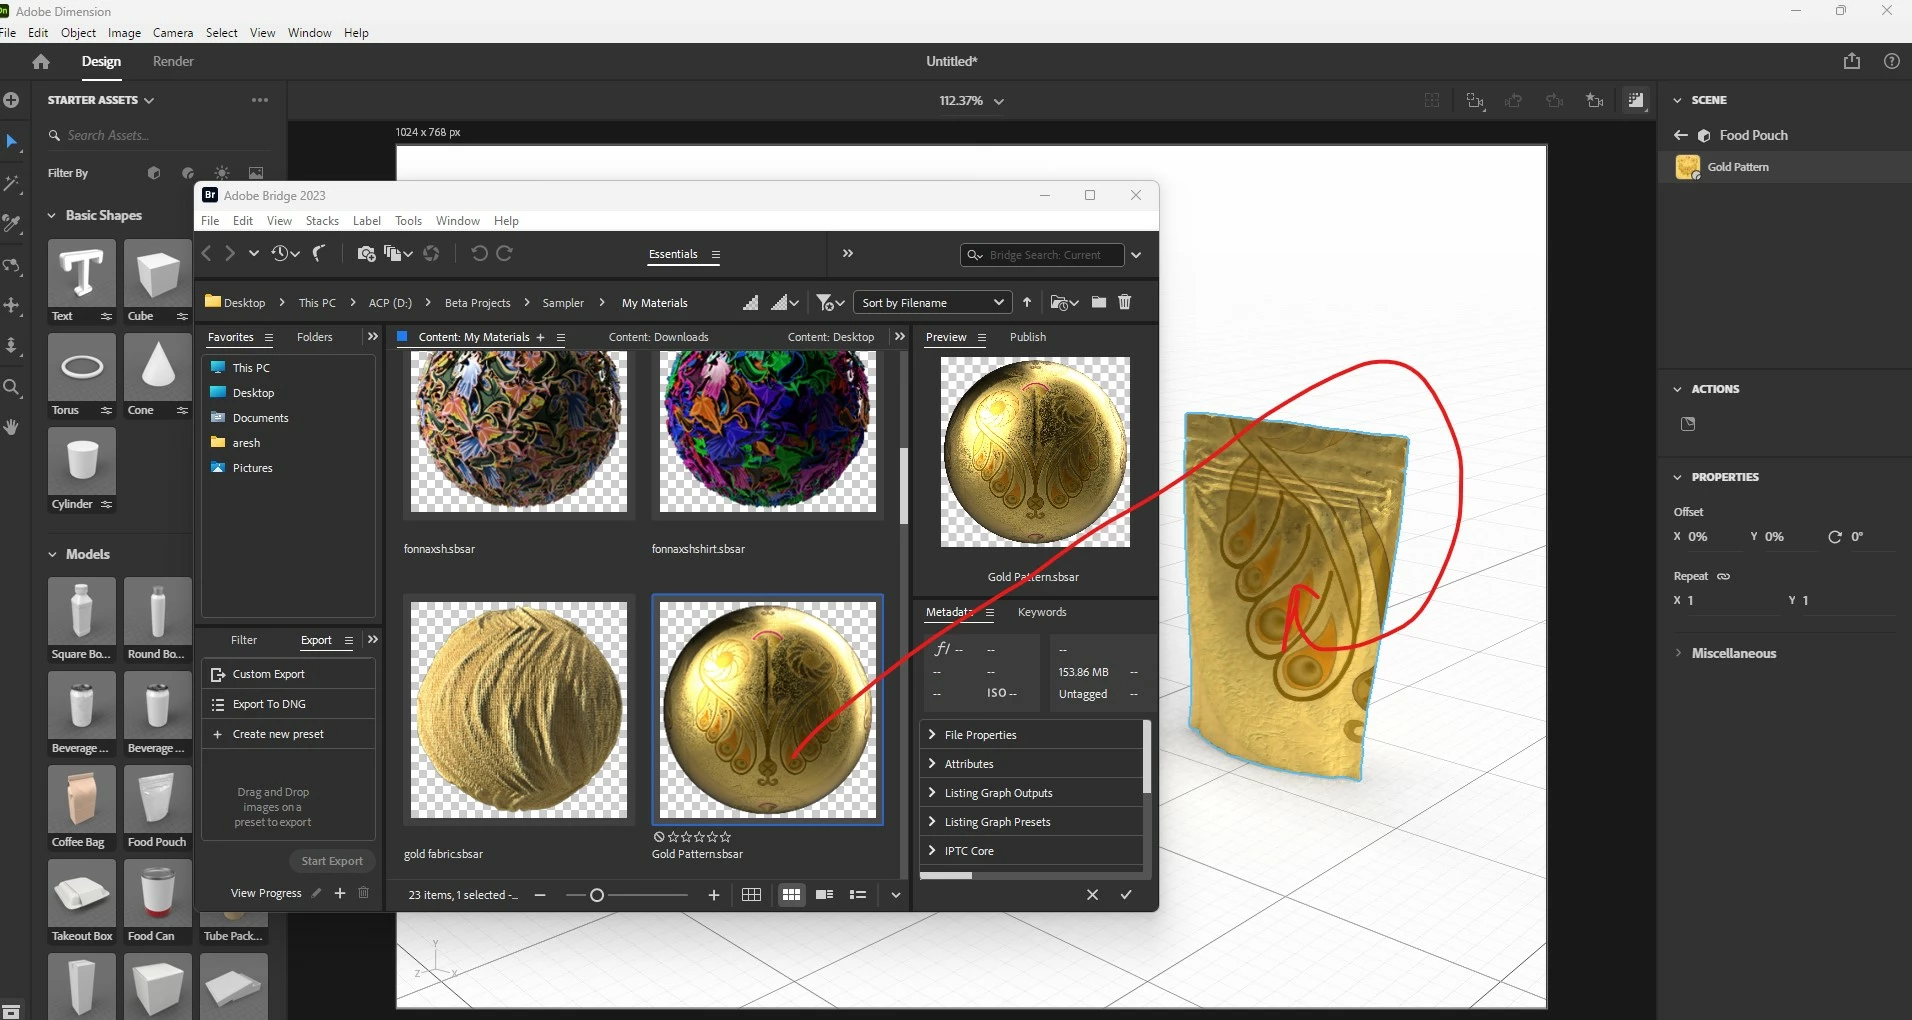Image resolution: width=1912 pixels, height=1020 pixels.
Task: Switch to the Render tab
Action: (x=173, y=61)
